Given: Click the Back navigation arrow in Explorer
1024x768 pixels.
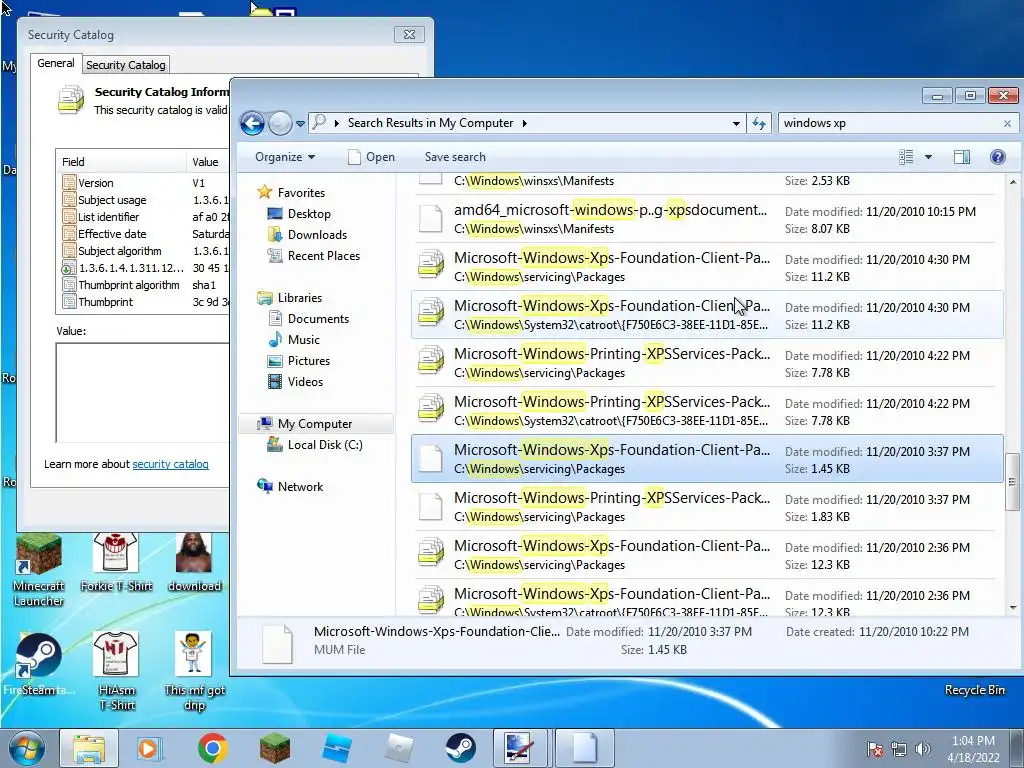Looking at the screenshot, I should tap(252, 123).
